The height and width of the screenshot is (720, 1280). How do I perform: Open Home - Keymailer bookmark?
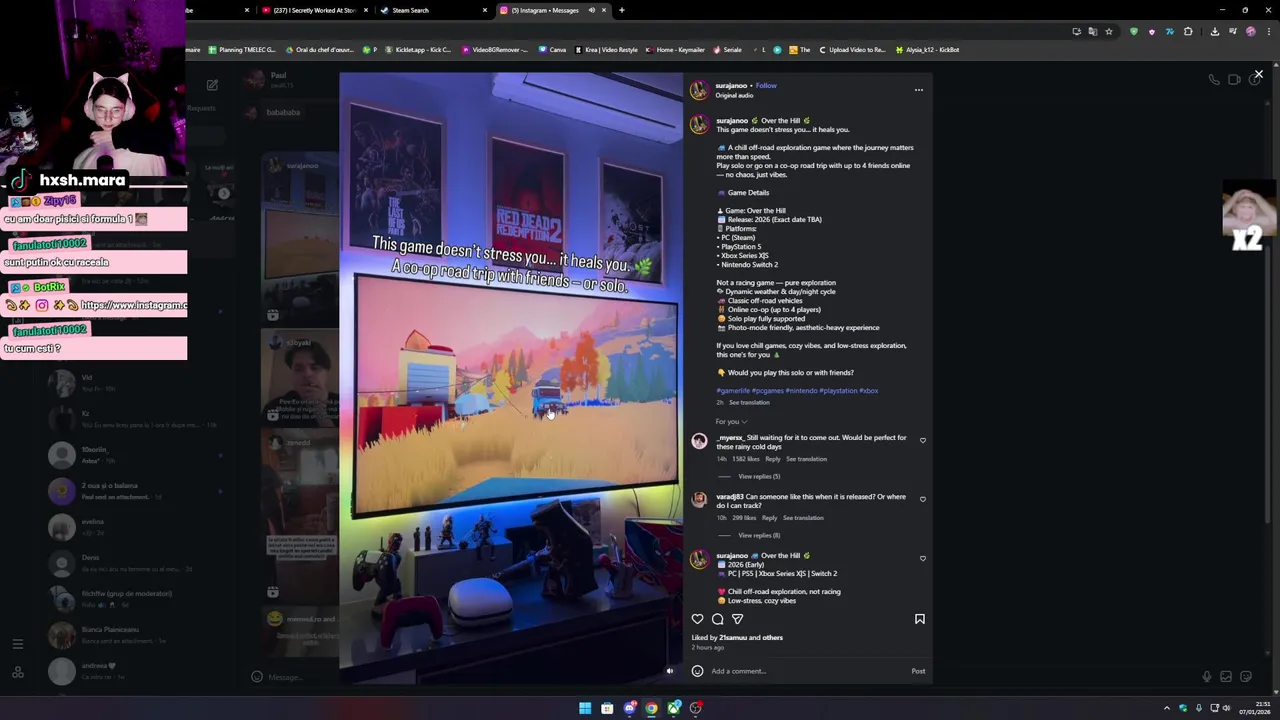675,49
